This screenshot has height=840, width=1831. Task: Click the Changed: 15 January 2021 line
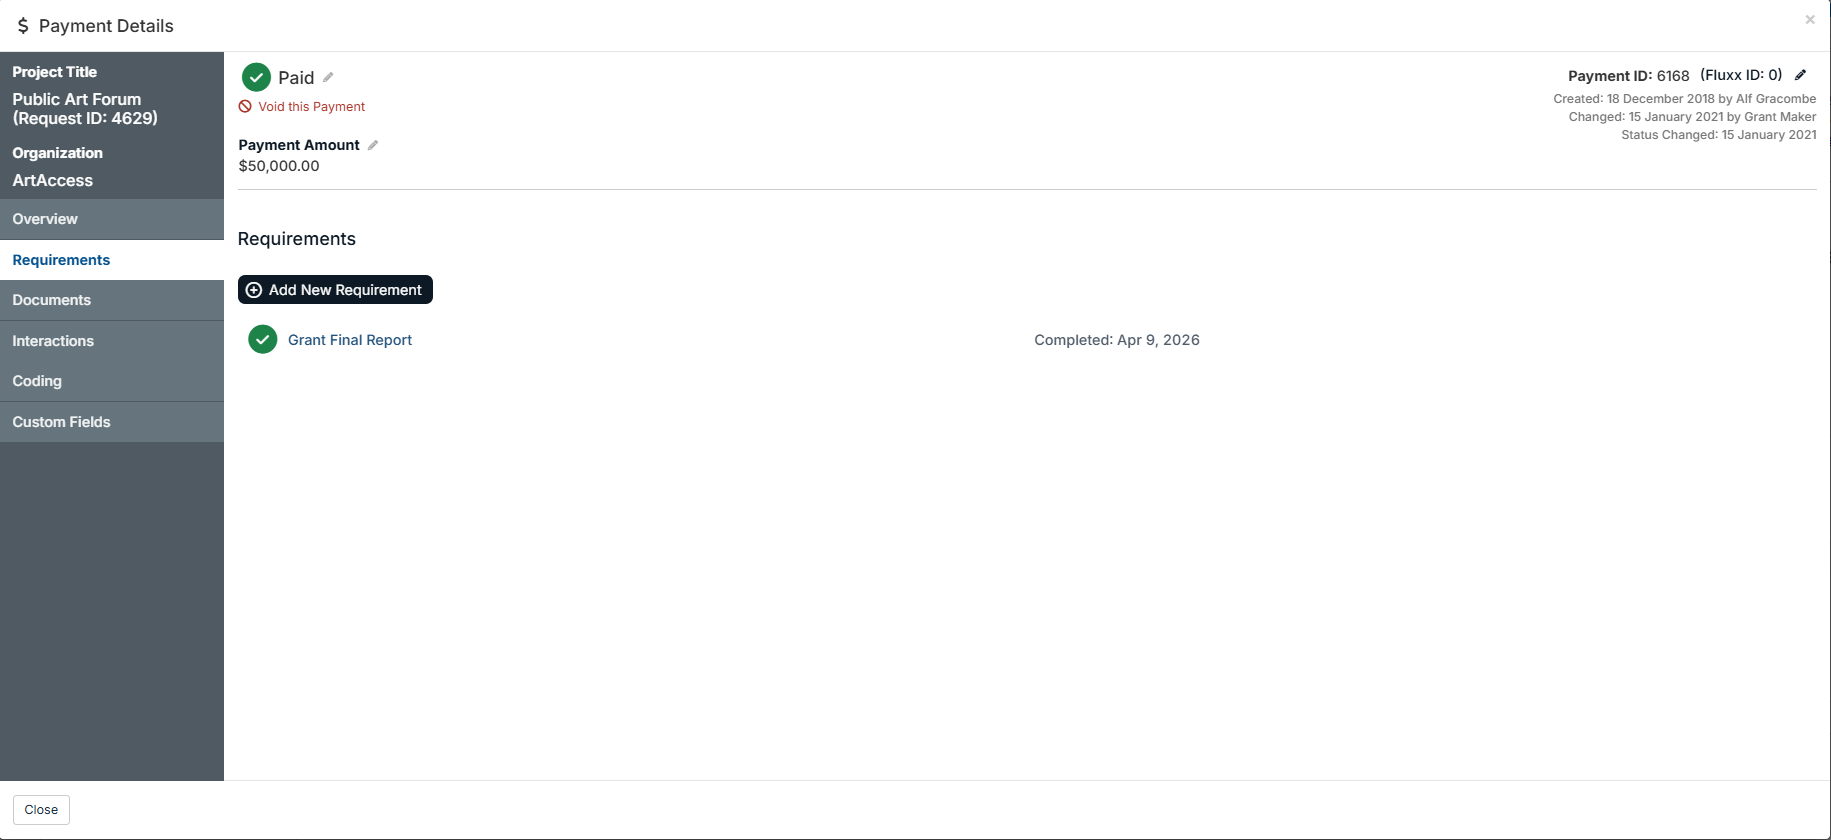pyautogui.click(x=1692, y=117)
